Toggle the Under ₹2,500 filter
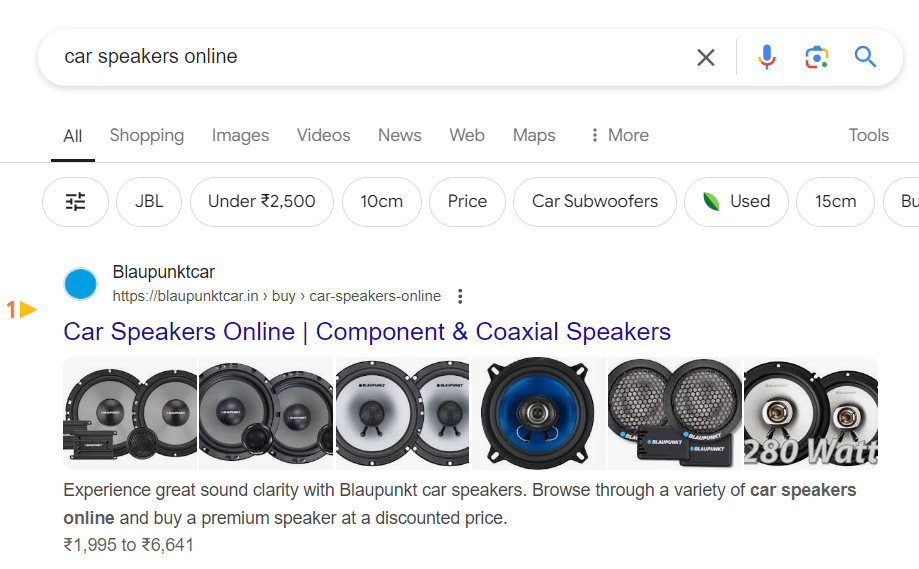Screen dimensions: 919x569 pos(261,202)
